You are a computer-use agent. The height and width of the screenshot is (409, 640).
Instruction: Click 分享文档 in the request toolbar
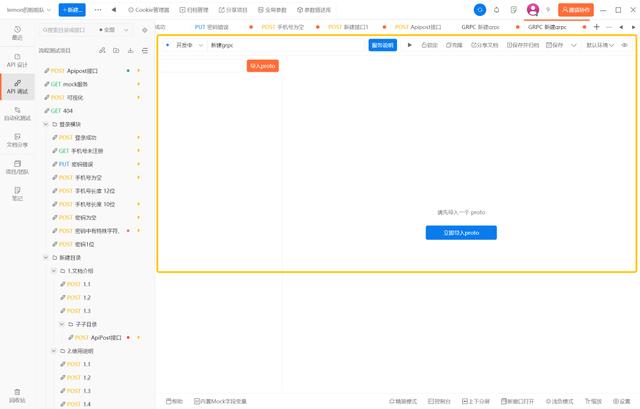[x=484, y=45]
